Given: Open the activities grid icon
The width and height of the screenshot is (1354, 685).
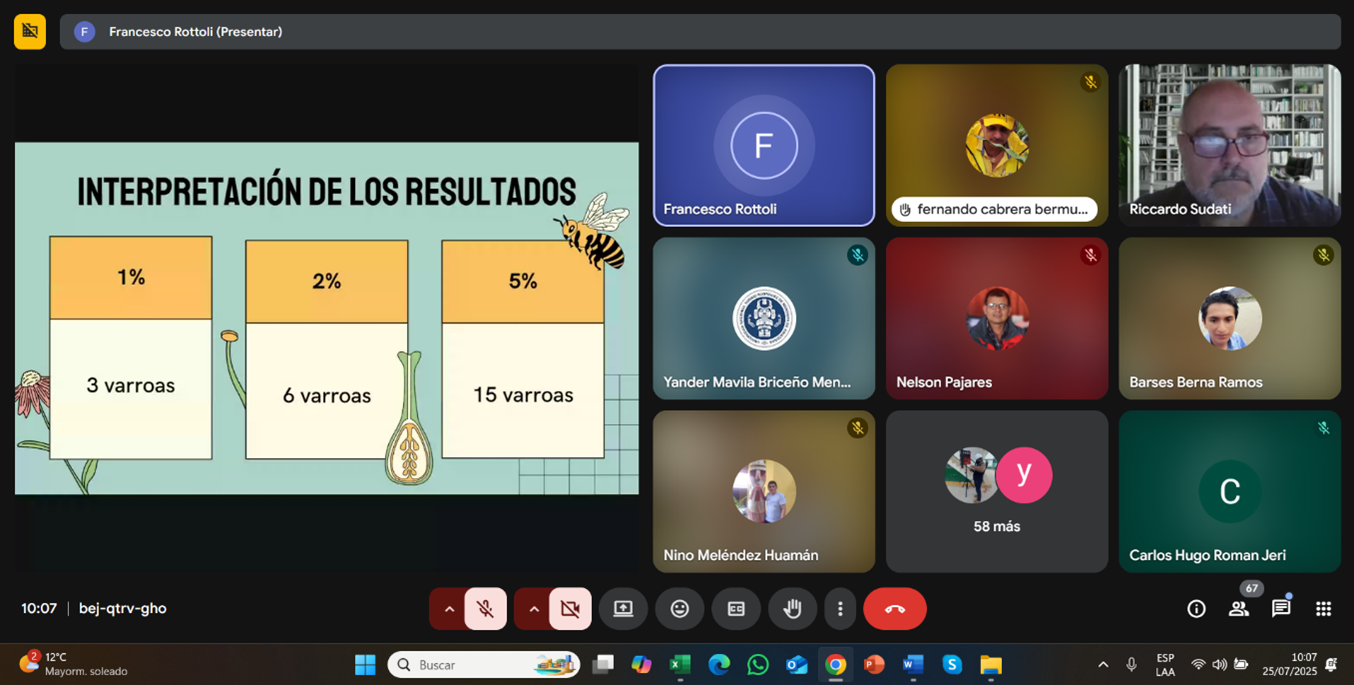Looking at the screenshot, I should coord(1324,609).
